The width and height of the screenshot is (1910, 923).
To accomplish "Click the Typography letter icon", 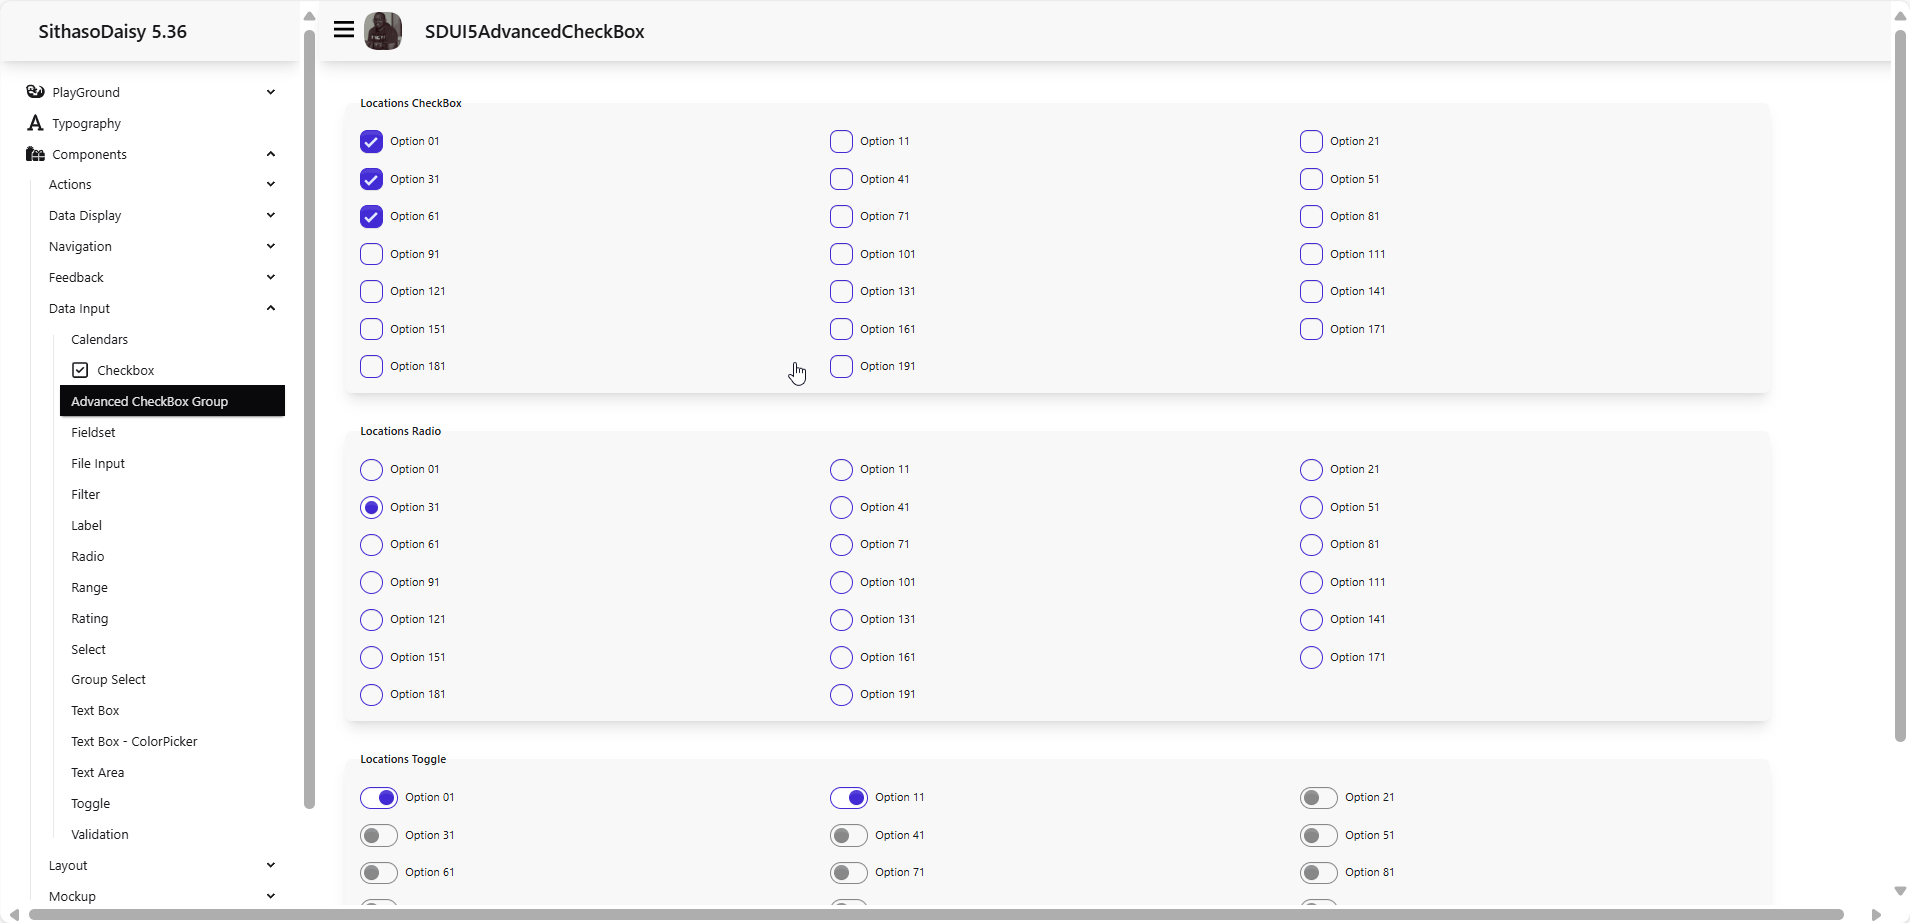I will pos(35,123).
